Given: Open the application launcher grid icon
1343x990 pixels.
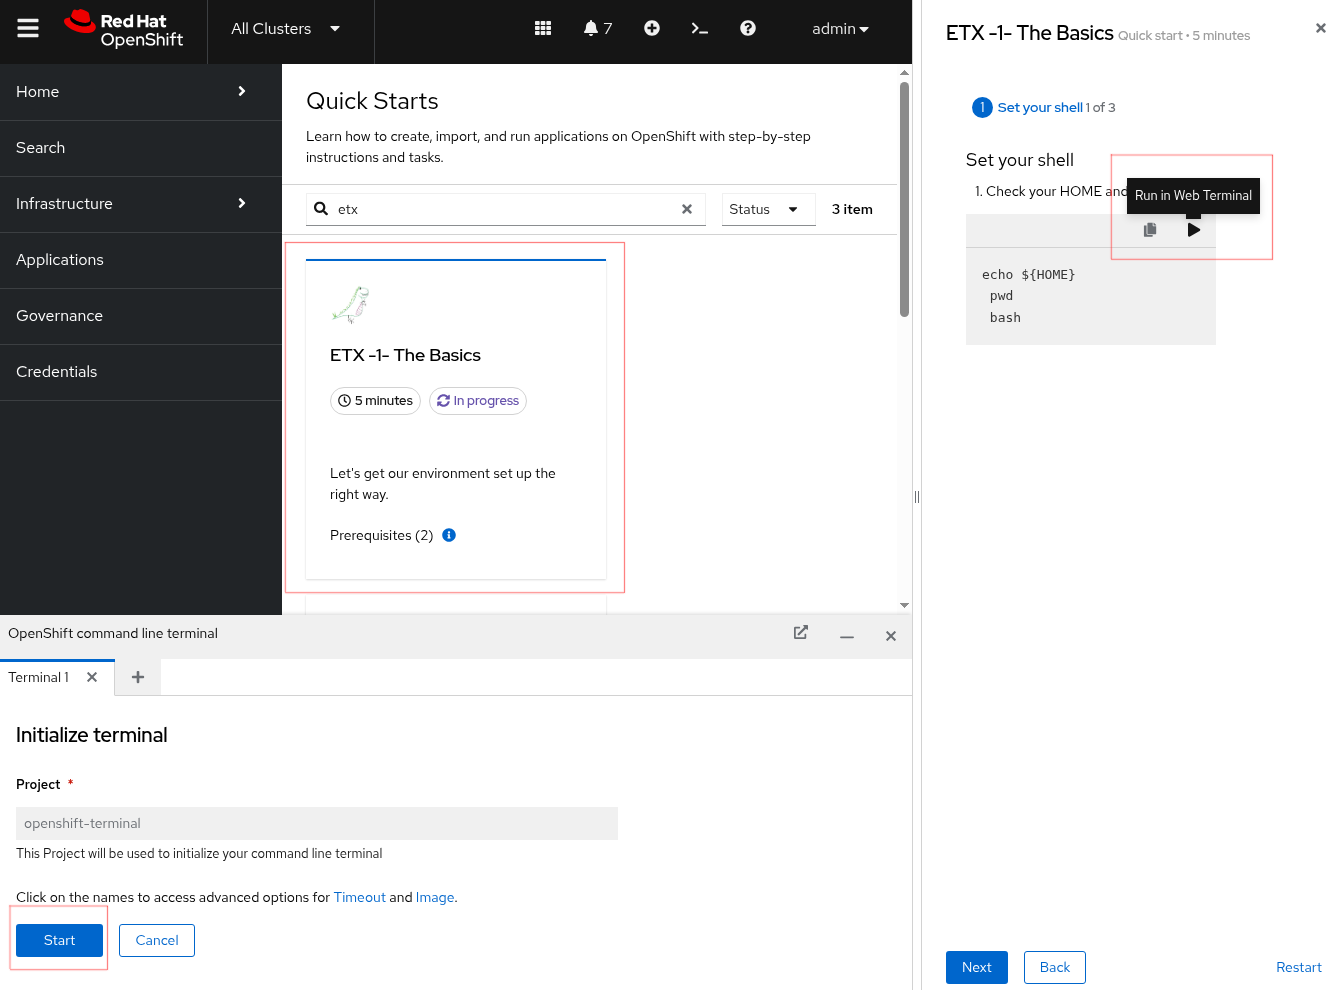Looking at the screenshot, I should pos(543,29).
